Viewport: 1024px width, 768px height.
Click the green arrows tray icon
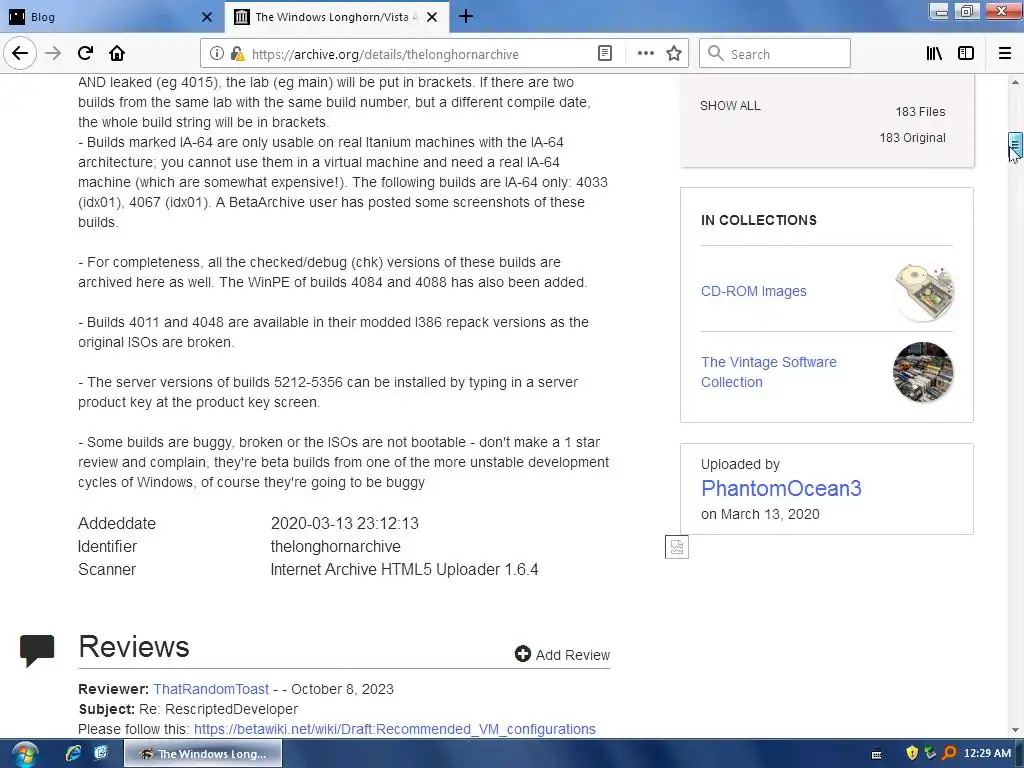tap(931, 754)
